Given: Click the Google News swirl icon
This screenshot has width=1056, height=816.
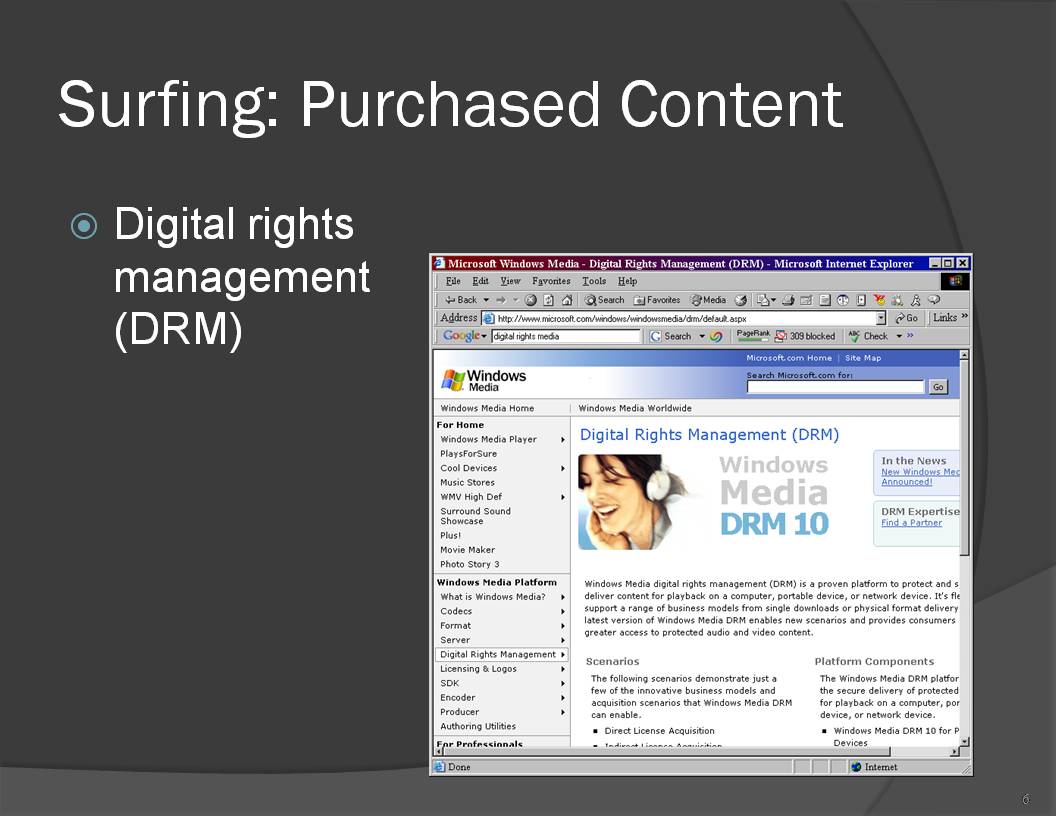Looking at the screenshot, I should (716, 336).
